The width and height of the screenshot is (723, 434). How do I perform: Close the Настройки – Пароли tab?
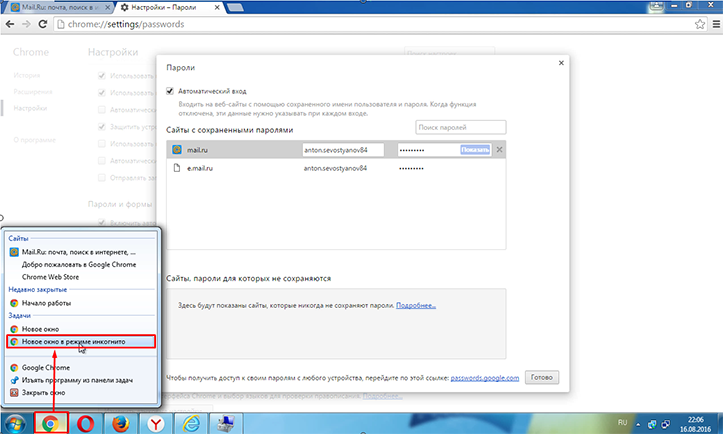click(x=217, y=7)
